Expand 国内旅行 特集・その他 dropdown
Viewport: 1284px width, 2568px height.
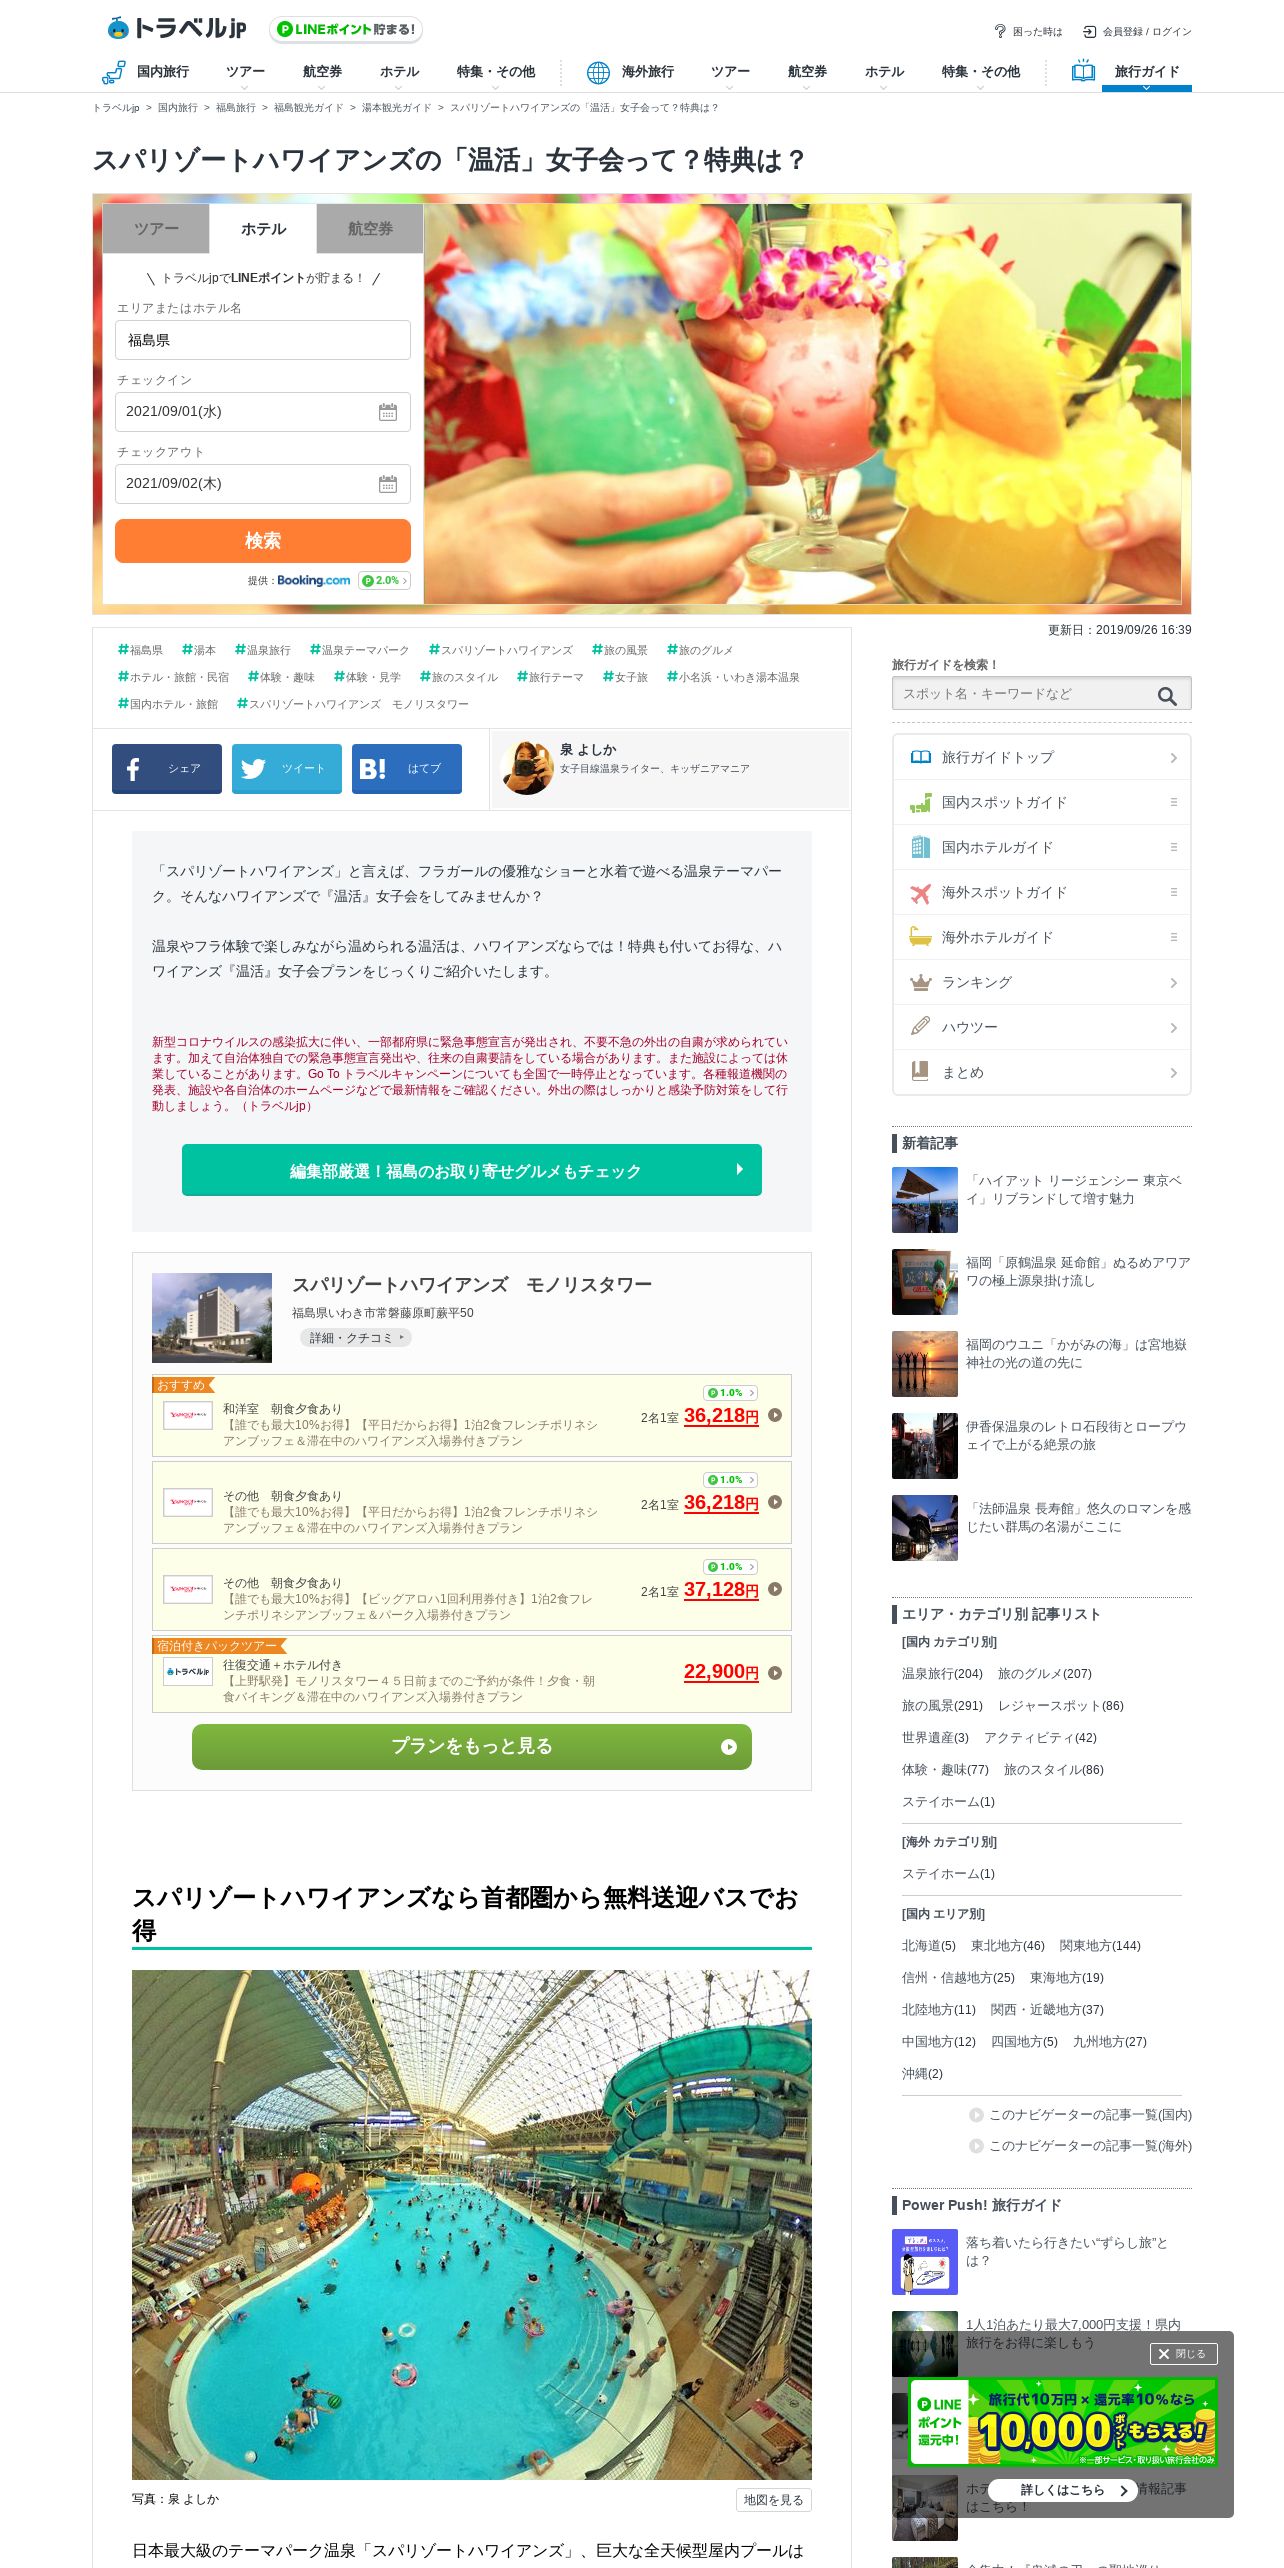495,74
